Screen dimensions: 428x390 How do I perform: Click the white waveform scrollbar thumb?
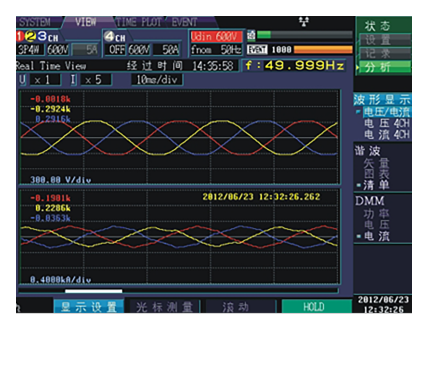[94, 291]
